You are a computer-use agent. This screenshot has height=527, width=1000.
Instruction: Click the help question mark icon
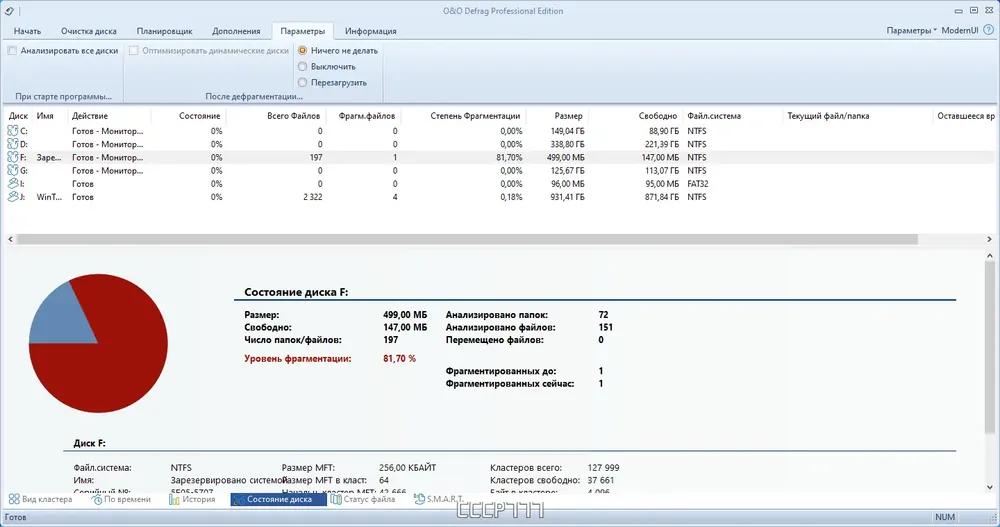pyautogui.click(x=988, y=30)
